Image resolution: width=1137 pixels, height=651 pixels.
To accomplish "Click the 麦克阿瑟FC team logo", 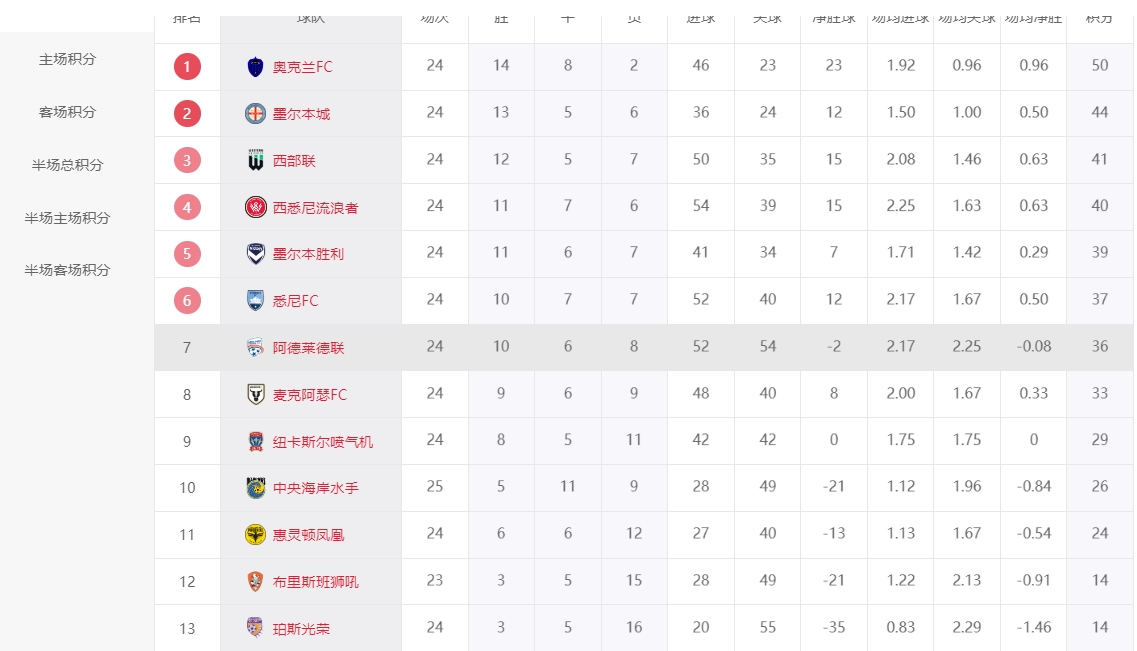I will pos(256,394).
